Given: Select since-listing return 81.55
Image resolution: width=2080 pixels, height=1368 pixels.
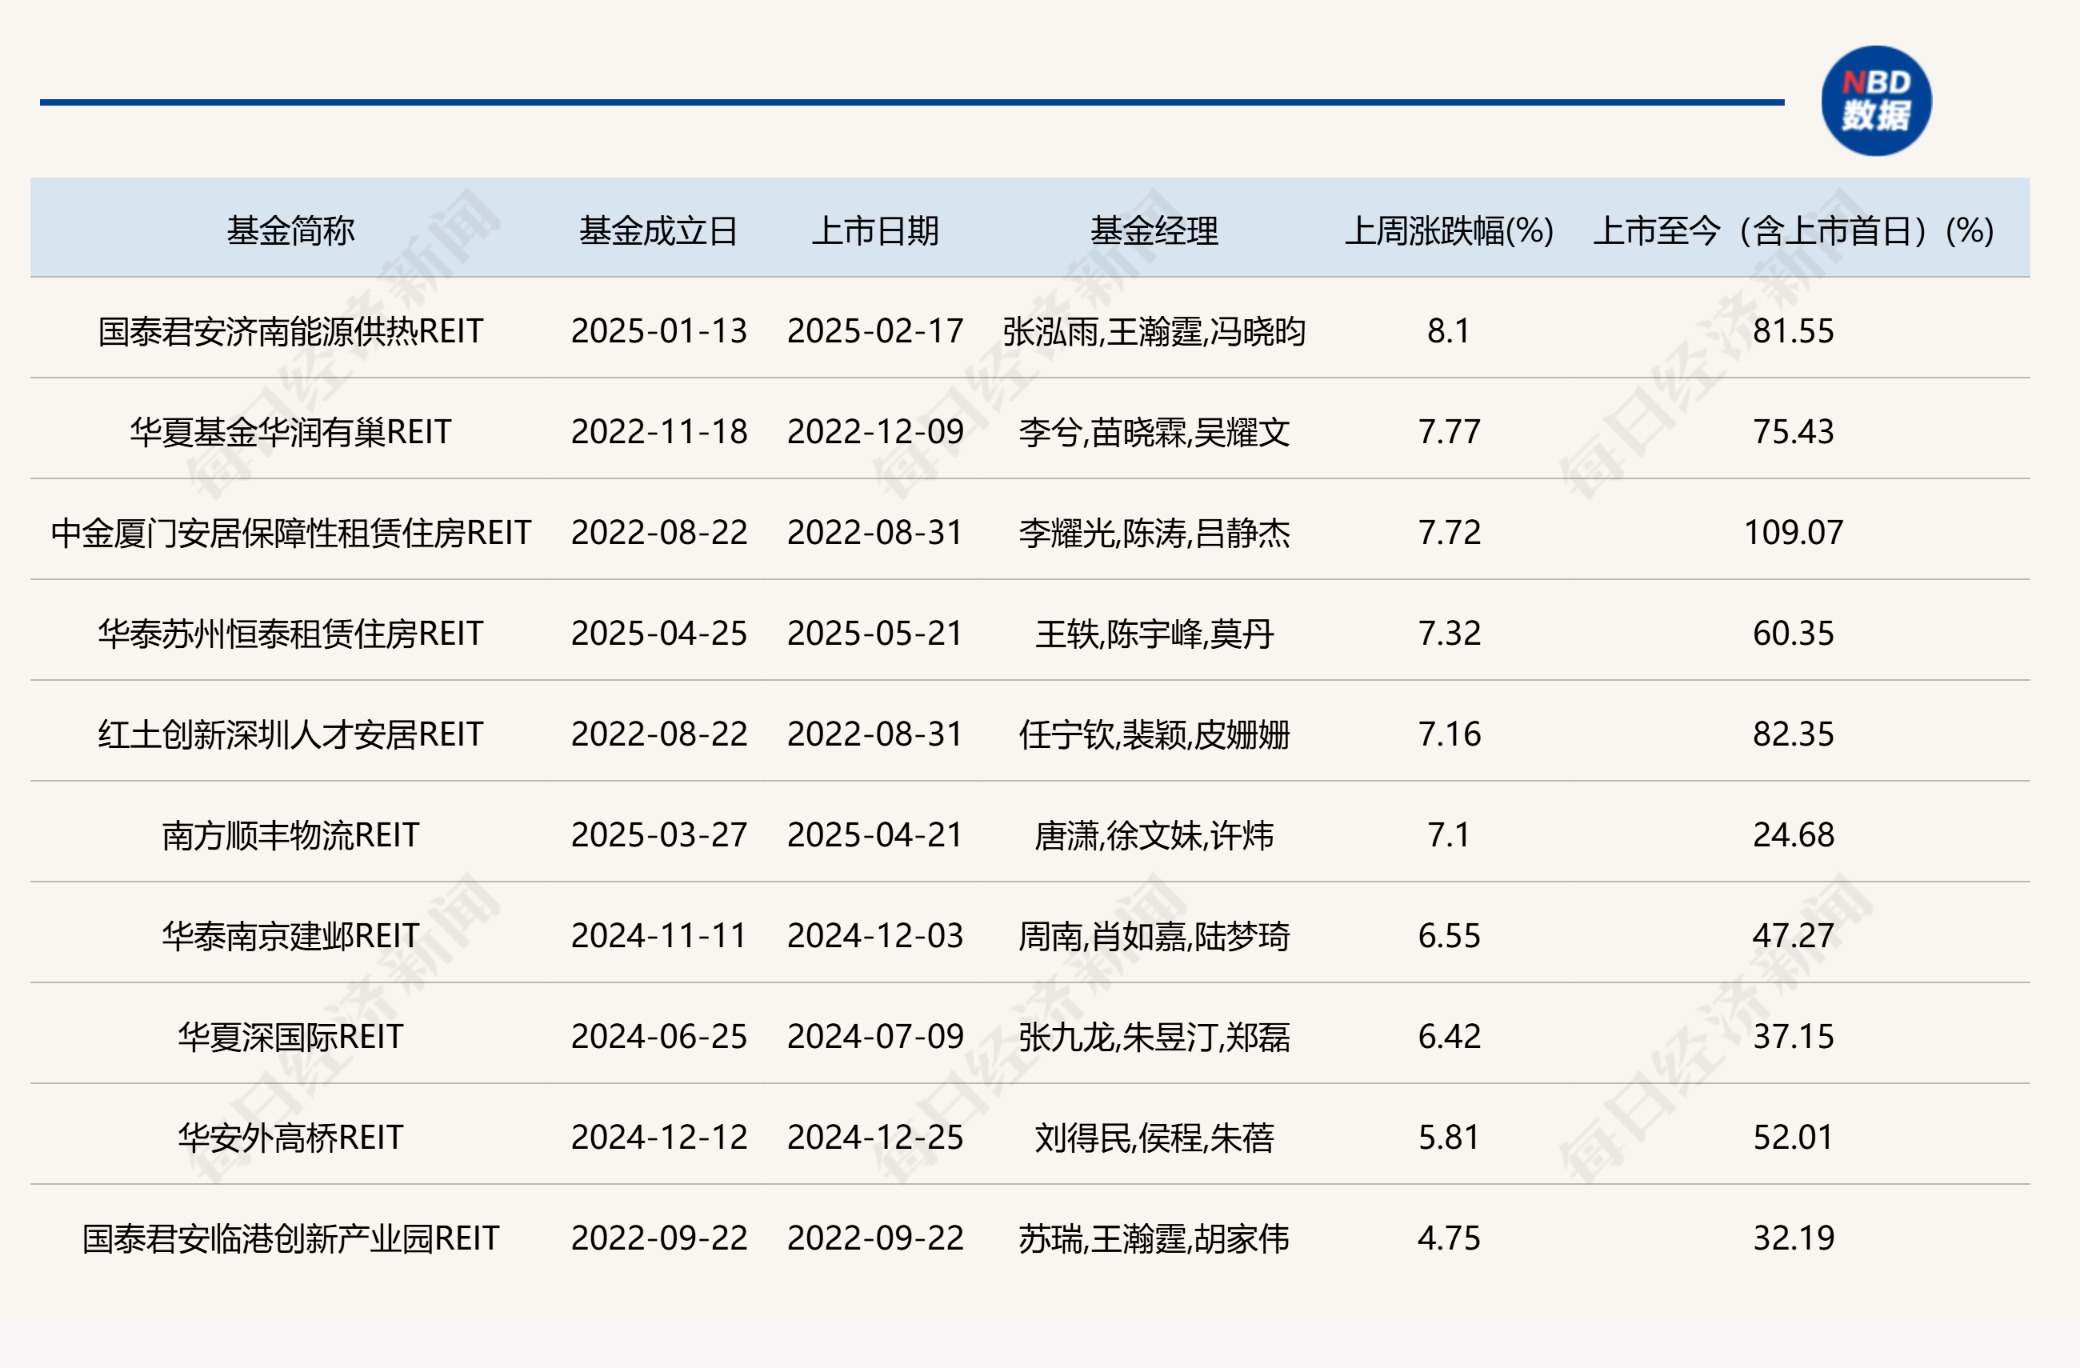Looking at the screenshot, I should (x=1794, y=331).
